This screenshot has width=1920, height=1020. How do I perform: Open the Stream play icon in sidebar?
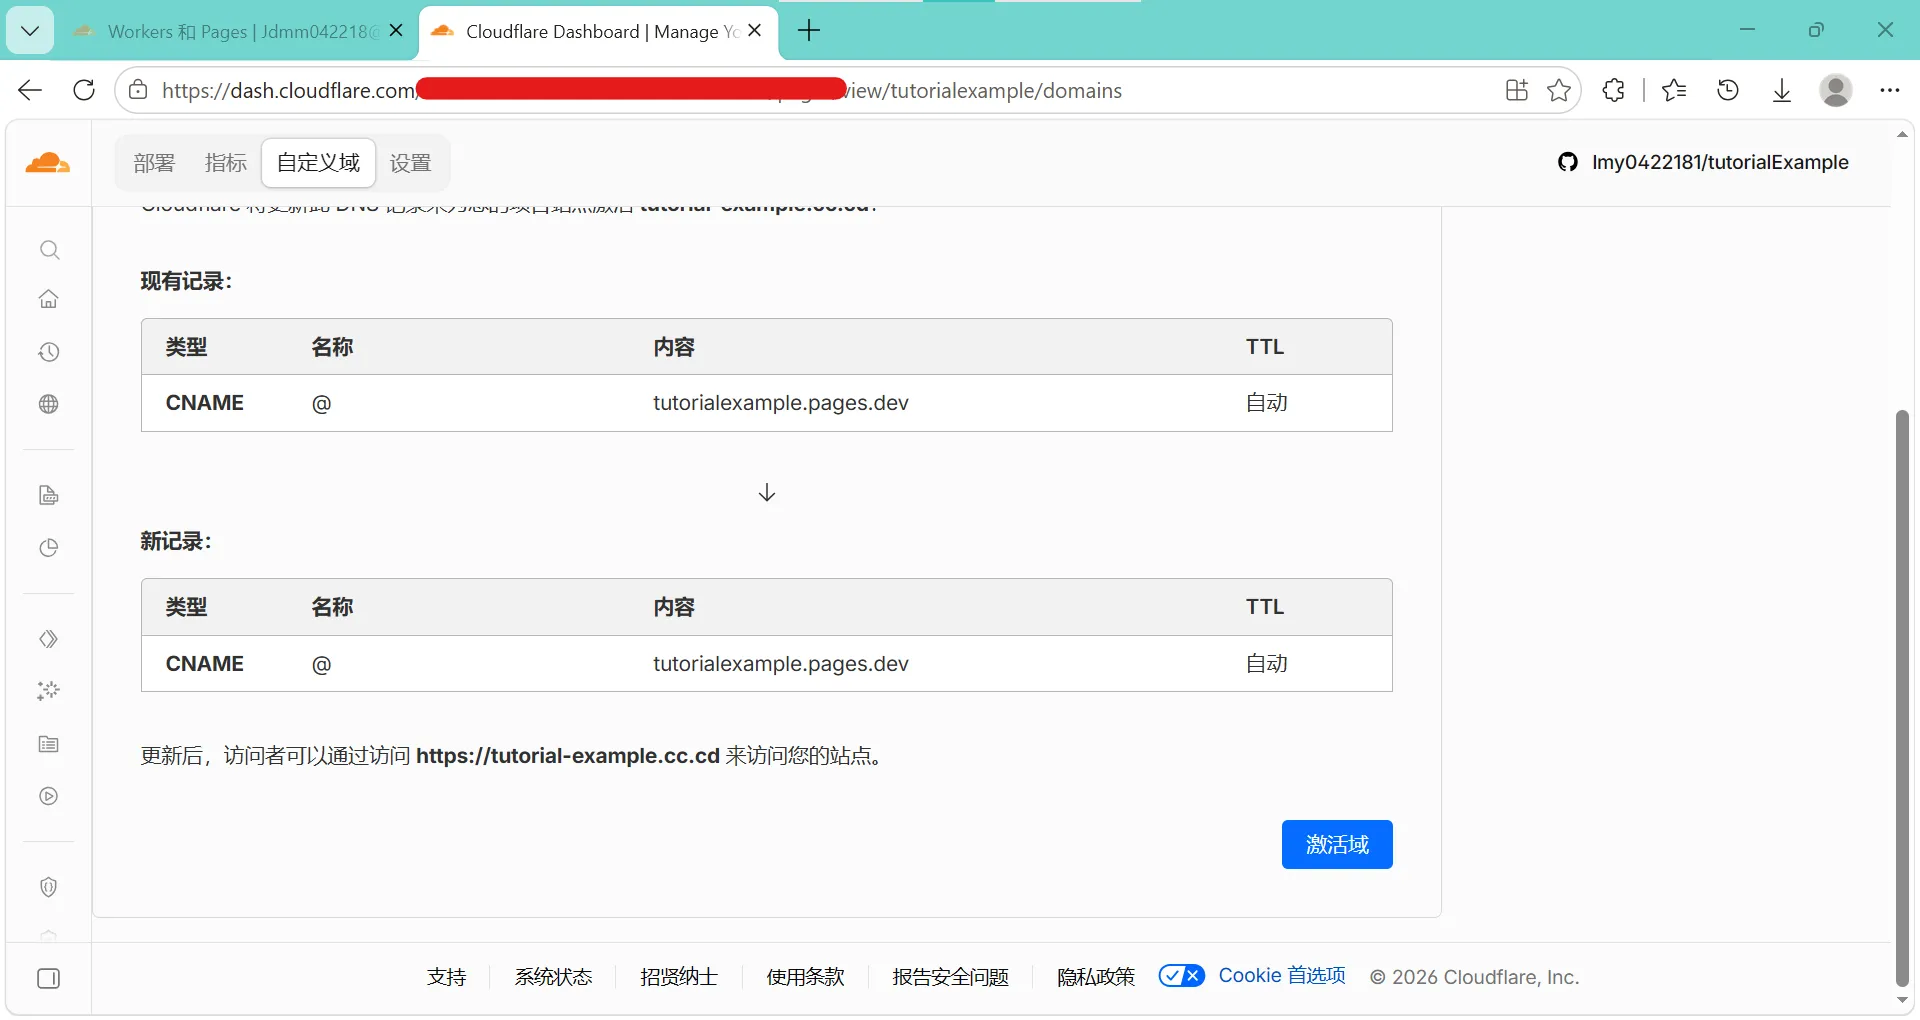click(x=49, y=796)
